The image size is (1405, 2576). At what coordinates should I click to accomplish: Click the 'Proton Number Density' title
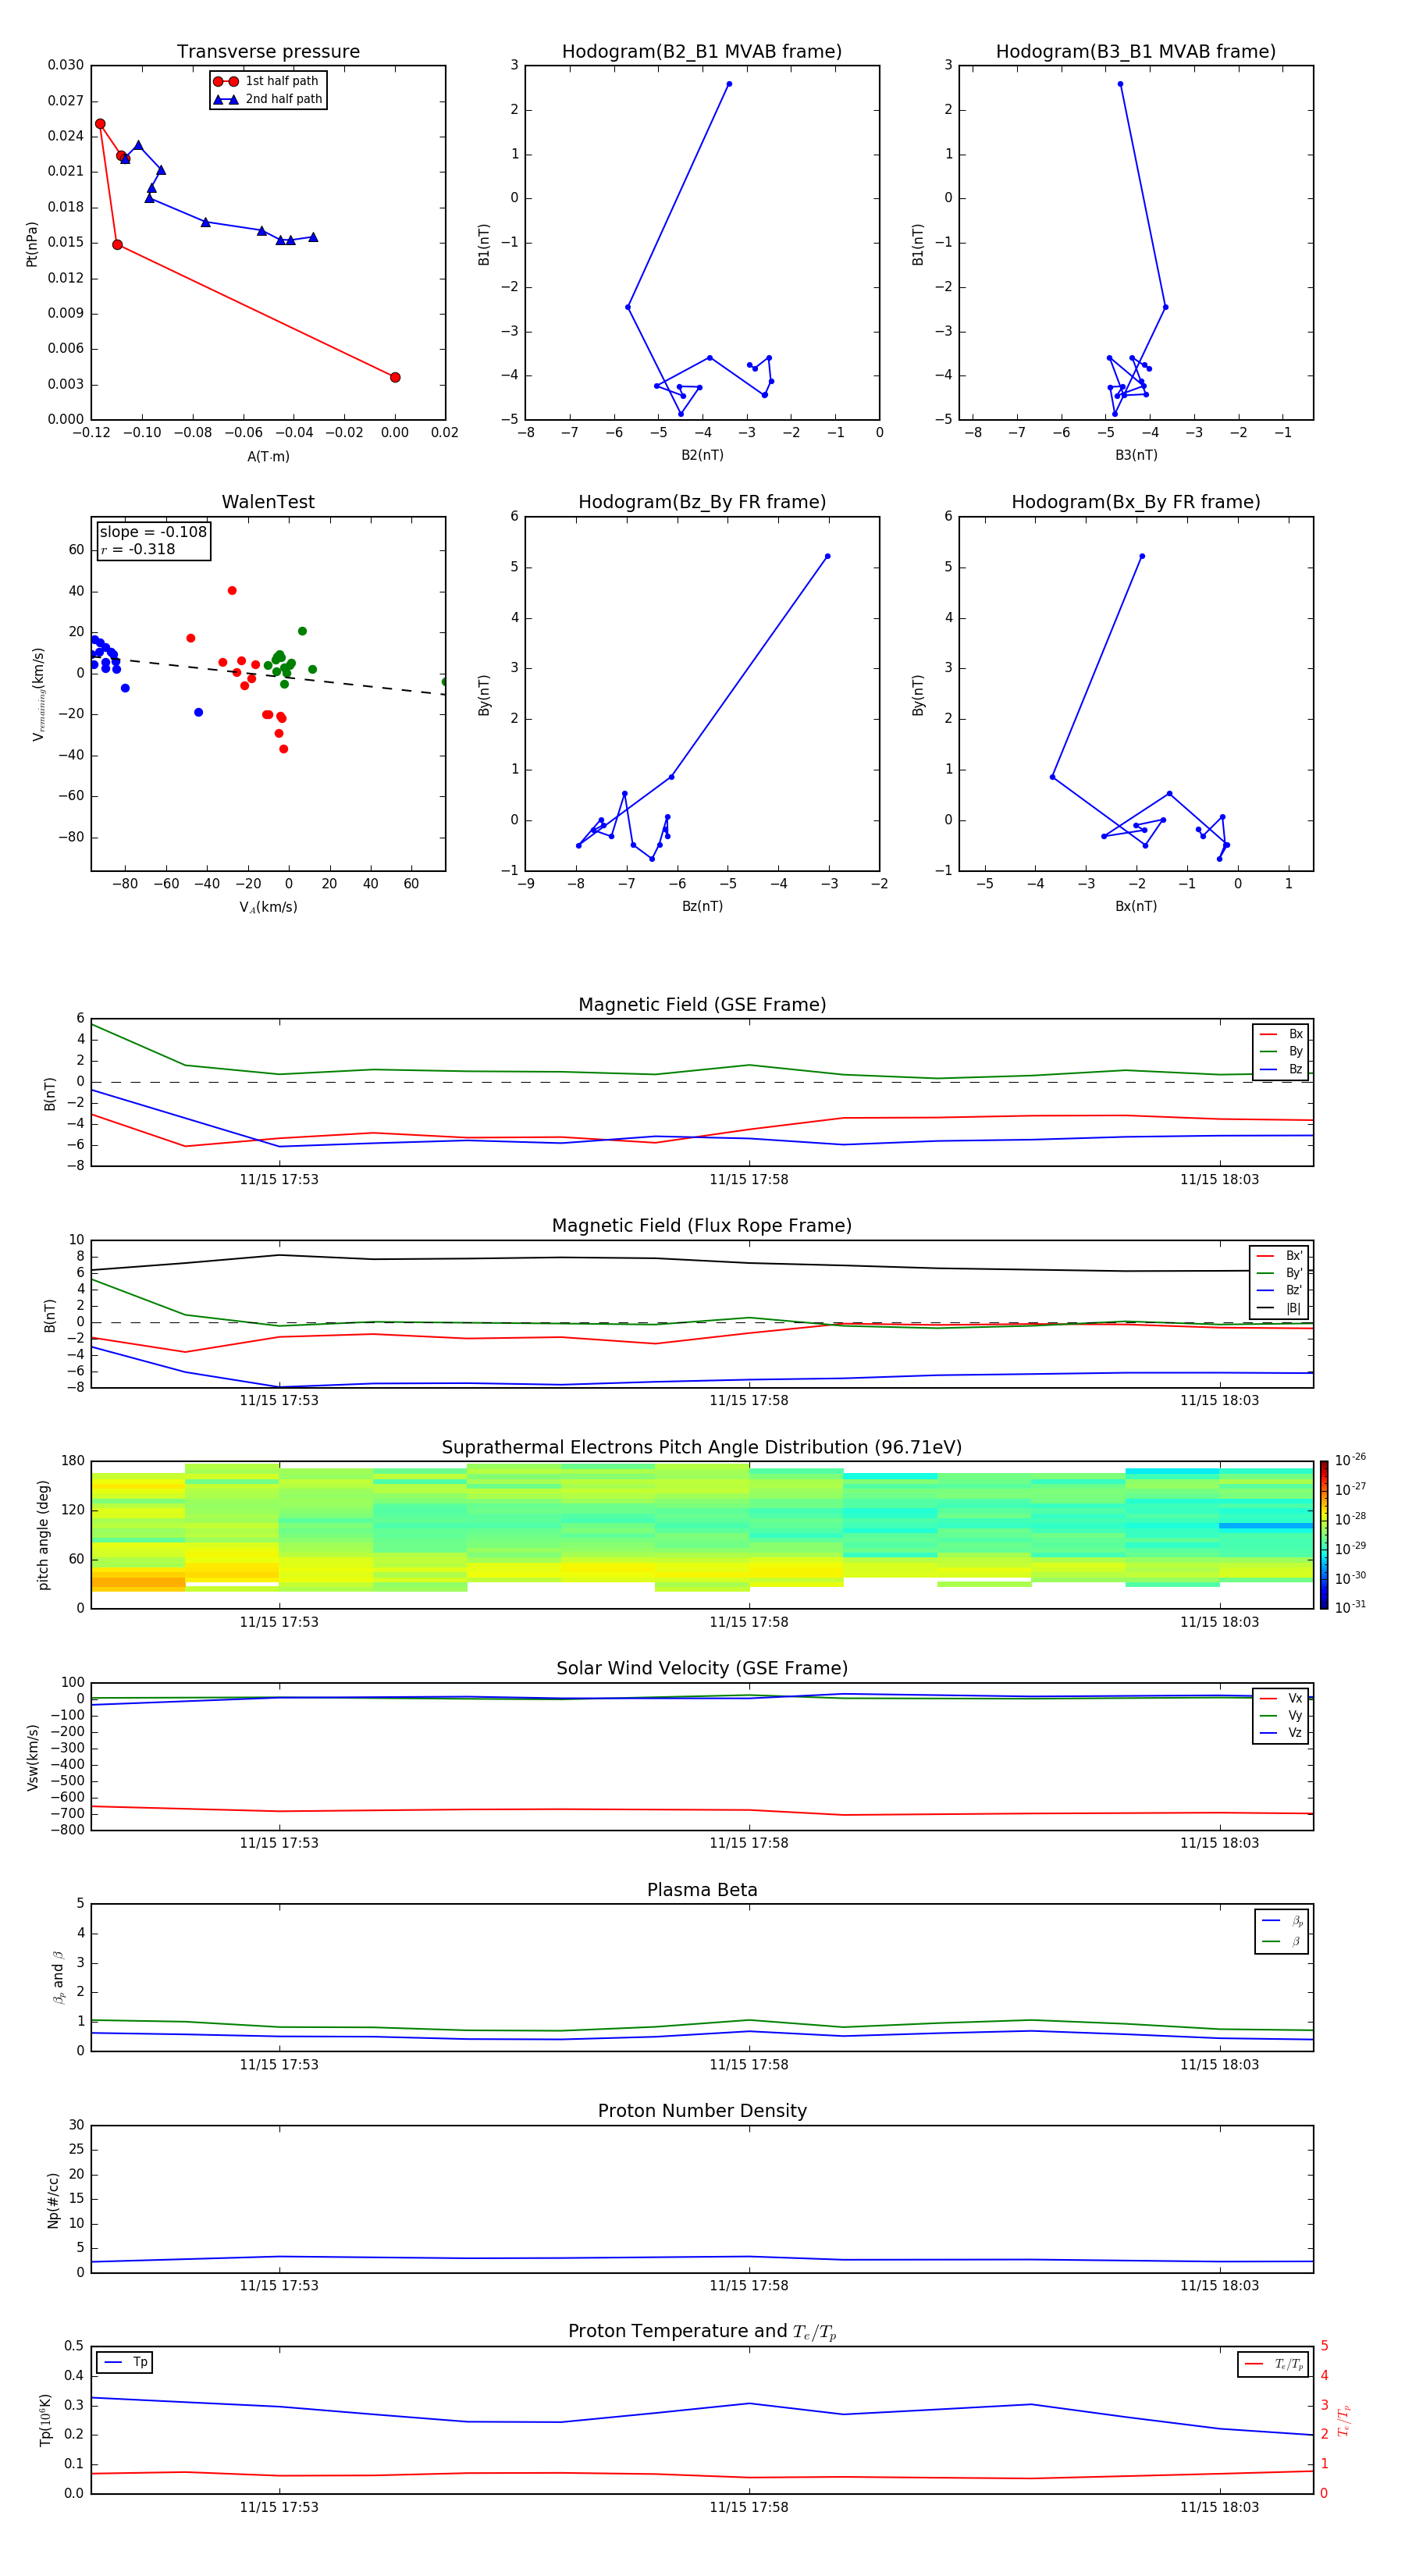point(702,2111)
